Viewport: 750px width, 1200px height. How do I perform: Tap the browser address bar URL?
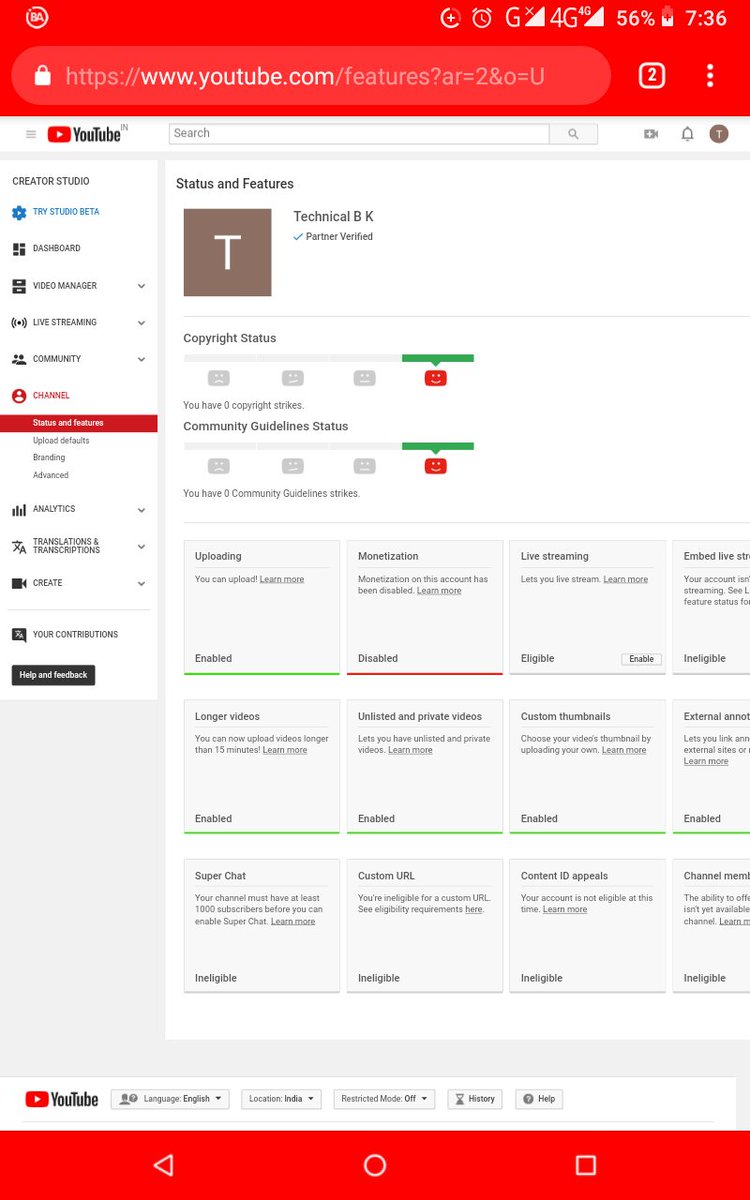(x=305, y=76)
